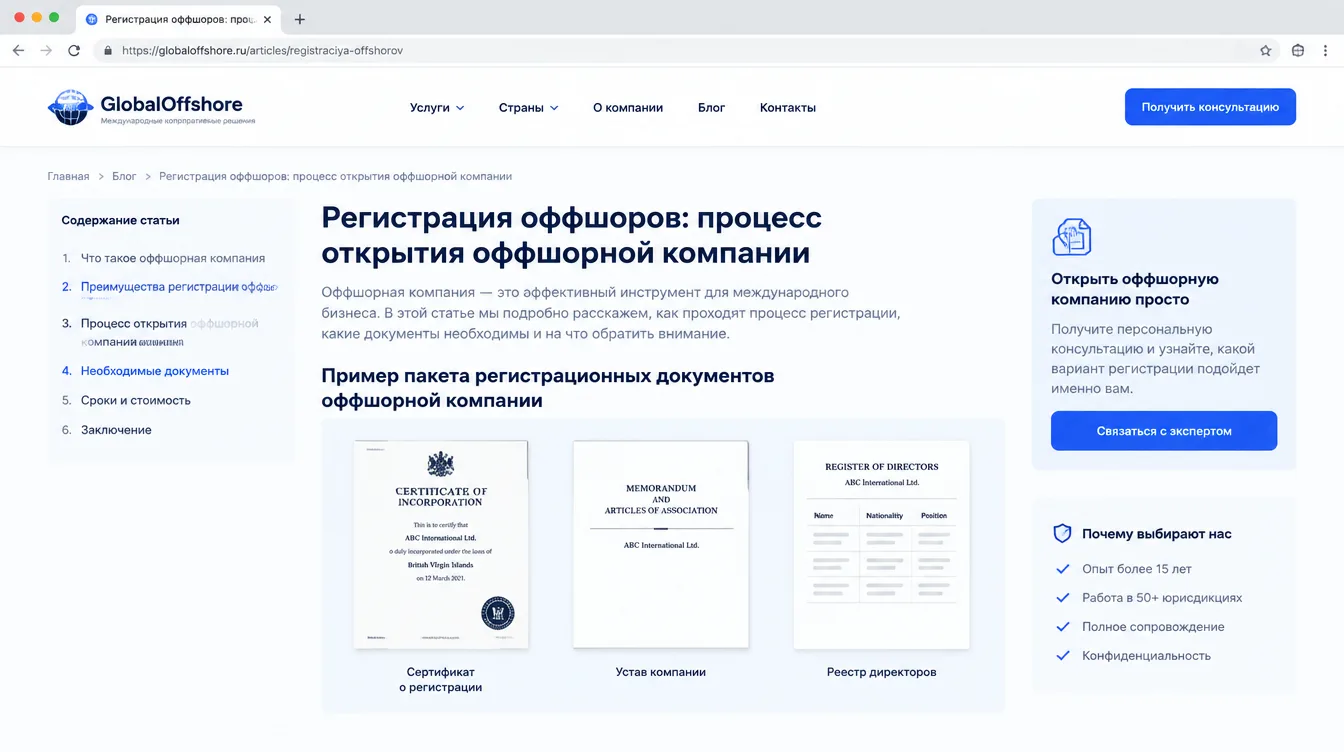The height and width of the screenshot is (752, 1344).
Task: Click the GlobalOffshore brand name text
Action: [x=171, y=103]
